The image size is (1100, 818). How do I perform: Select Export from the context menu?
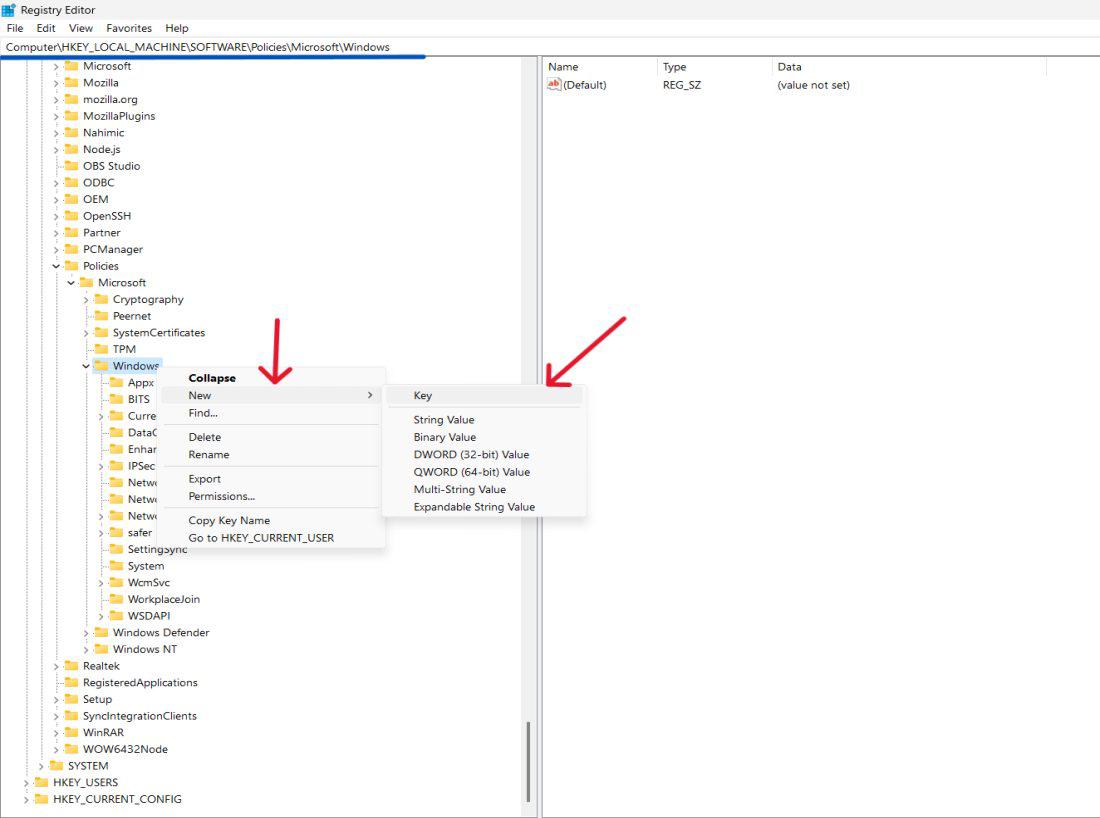click(x=205, y=478)
